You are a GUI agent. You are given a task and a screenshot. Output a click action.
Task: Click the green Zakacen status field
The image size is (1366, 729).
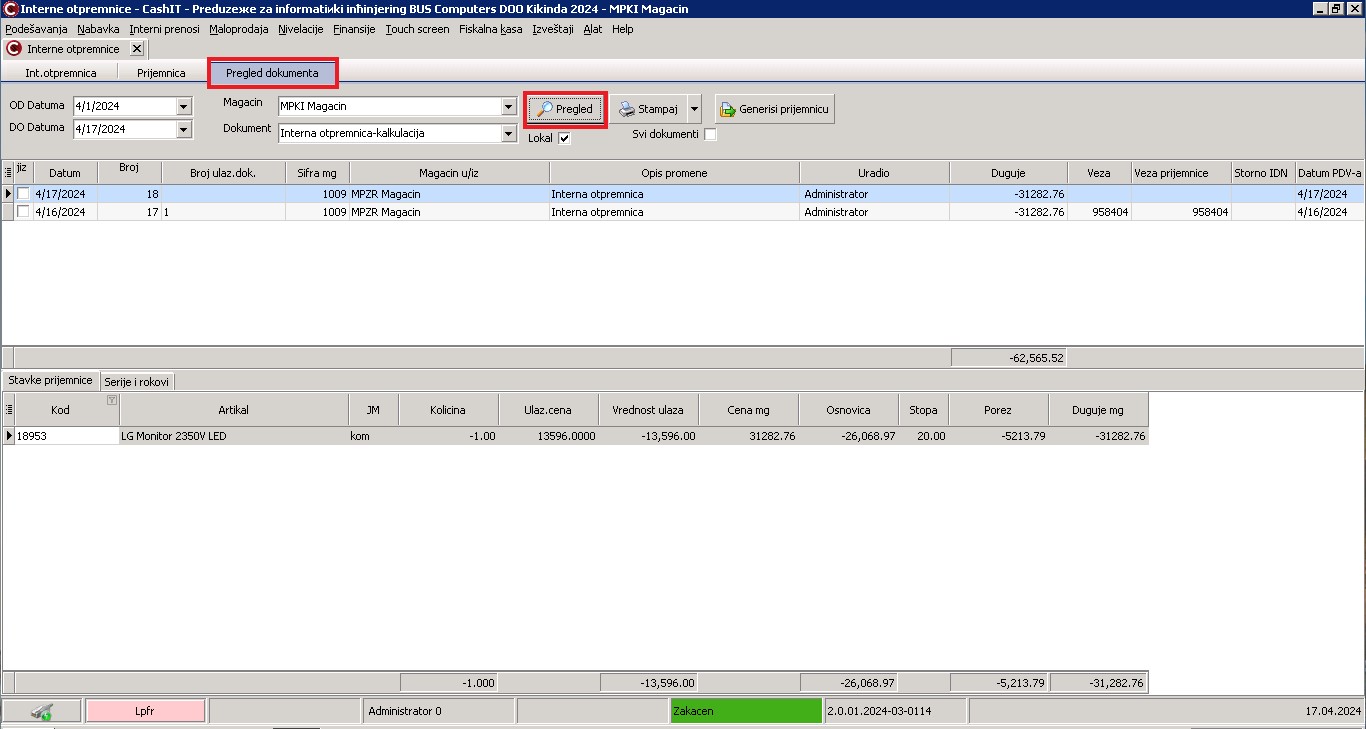pyautogui.click(x=746, y=711)
